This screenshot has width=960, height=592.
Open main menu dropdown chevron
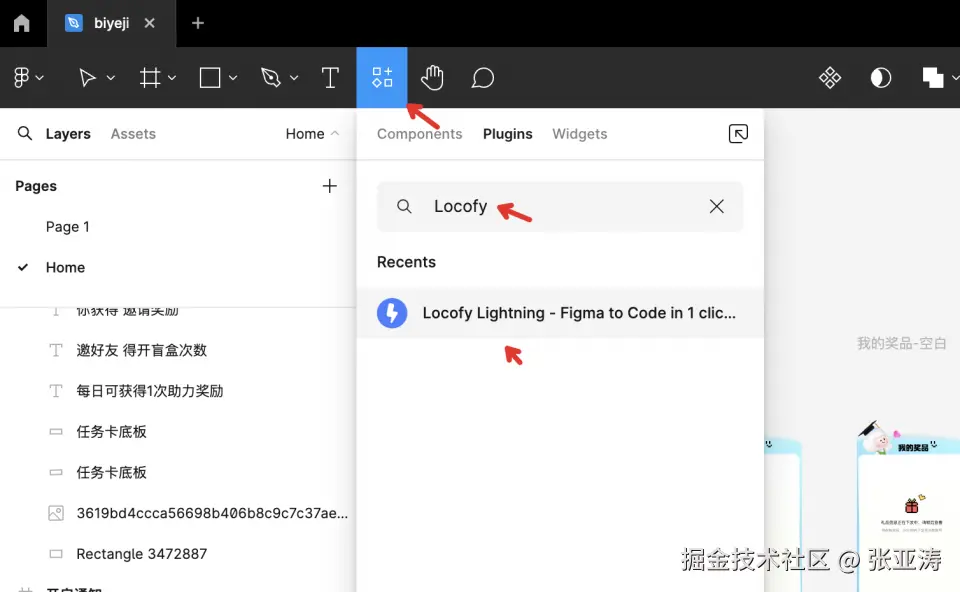(40, 78)
